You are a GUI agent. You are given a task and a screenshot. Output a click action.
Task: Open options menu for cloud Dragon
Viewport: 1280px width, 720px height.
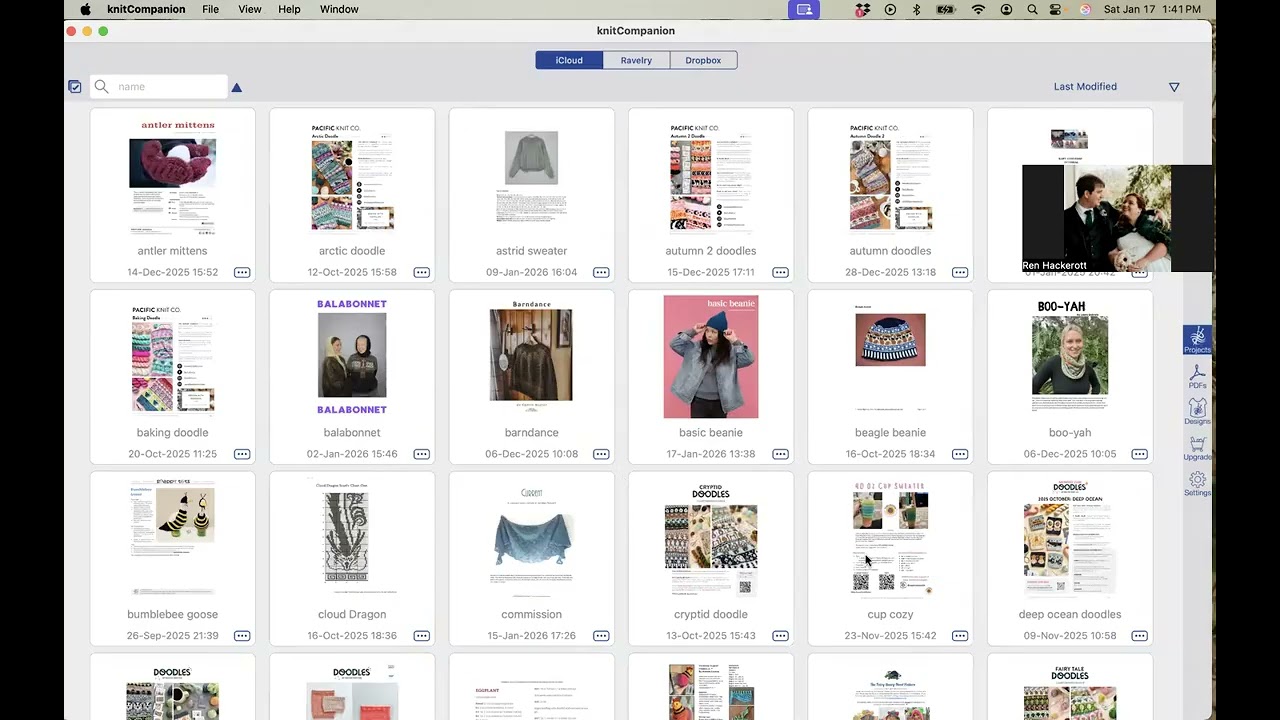tap(421, 636)
